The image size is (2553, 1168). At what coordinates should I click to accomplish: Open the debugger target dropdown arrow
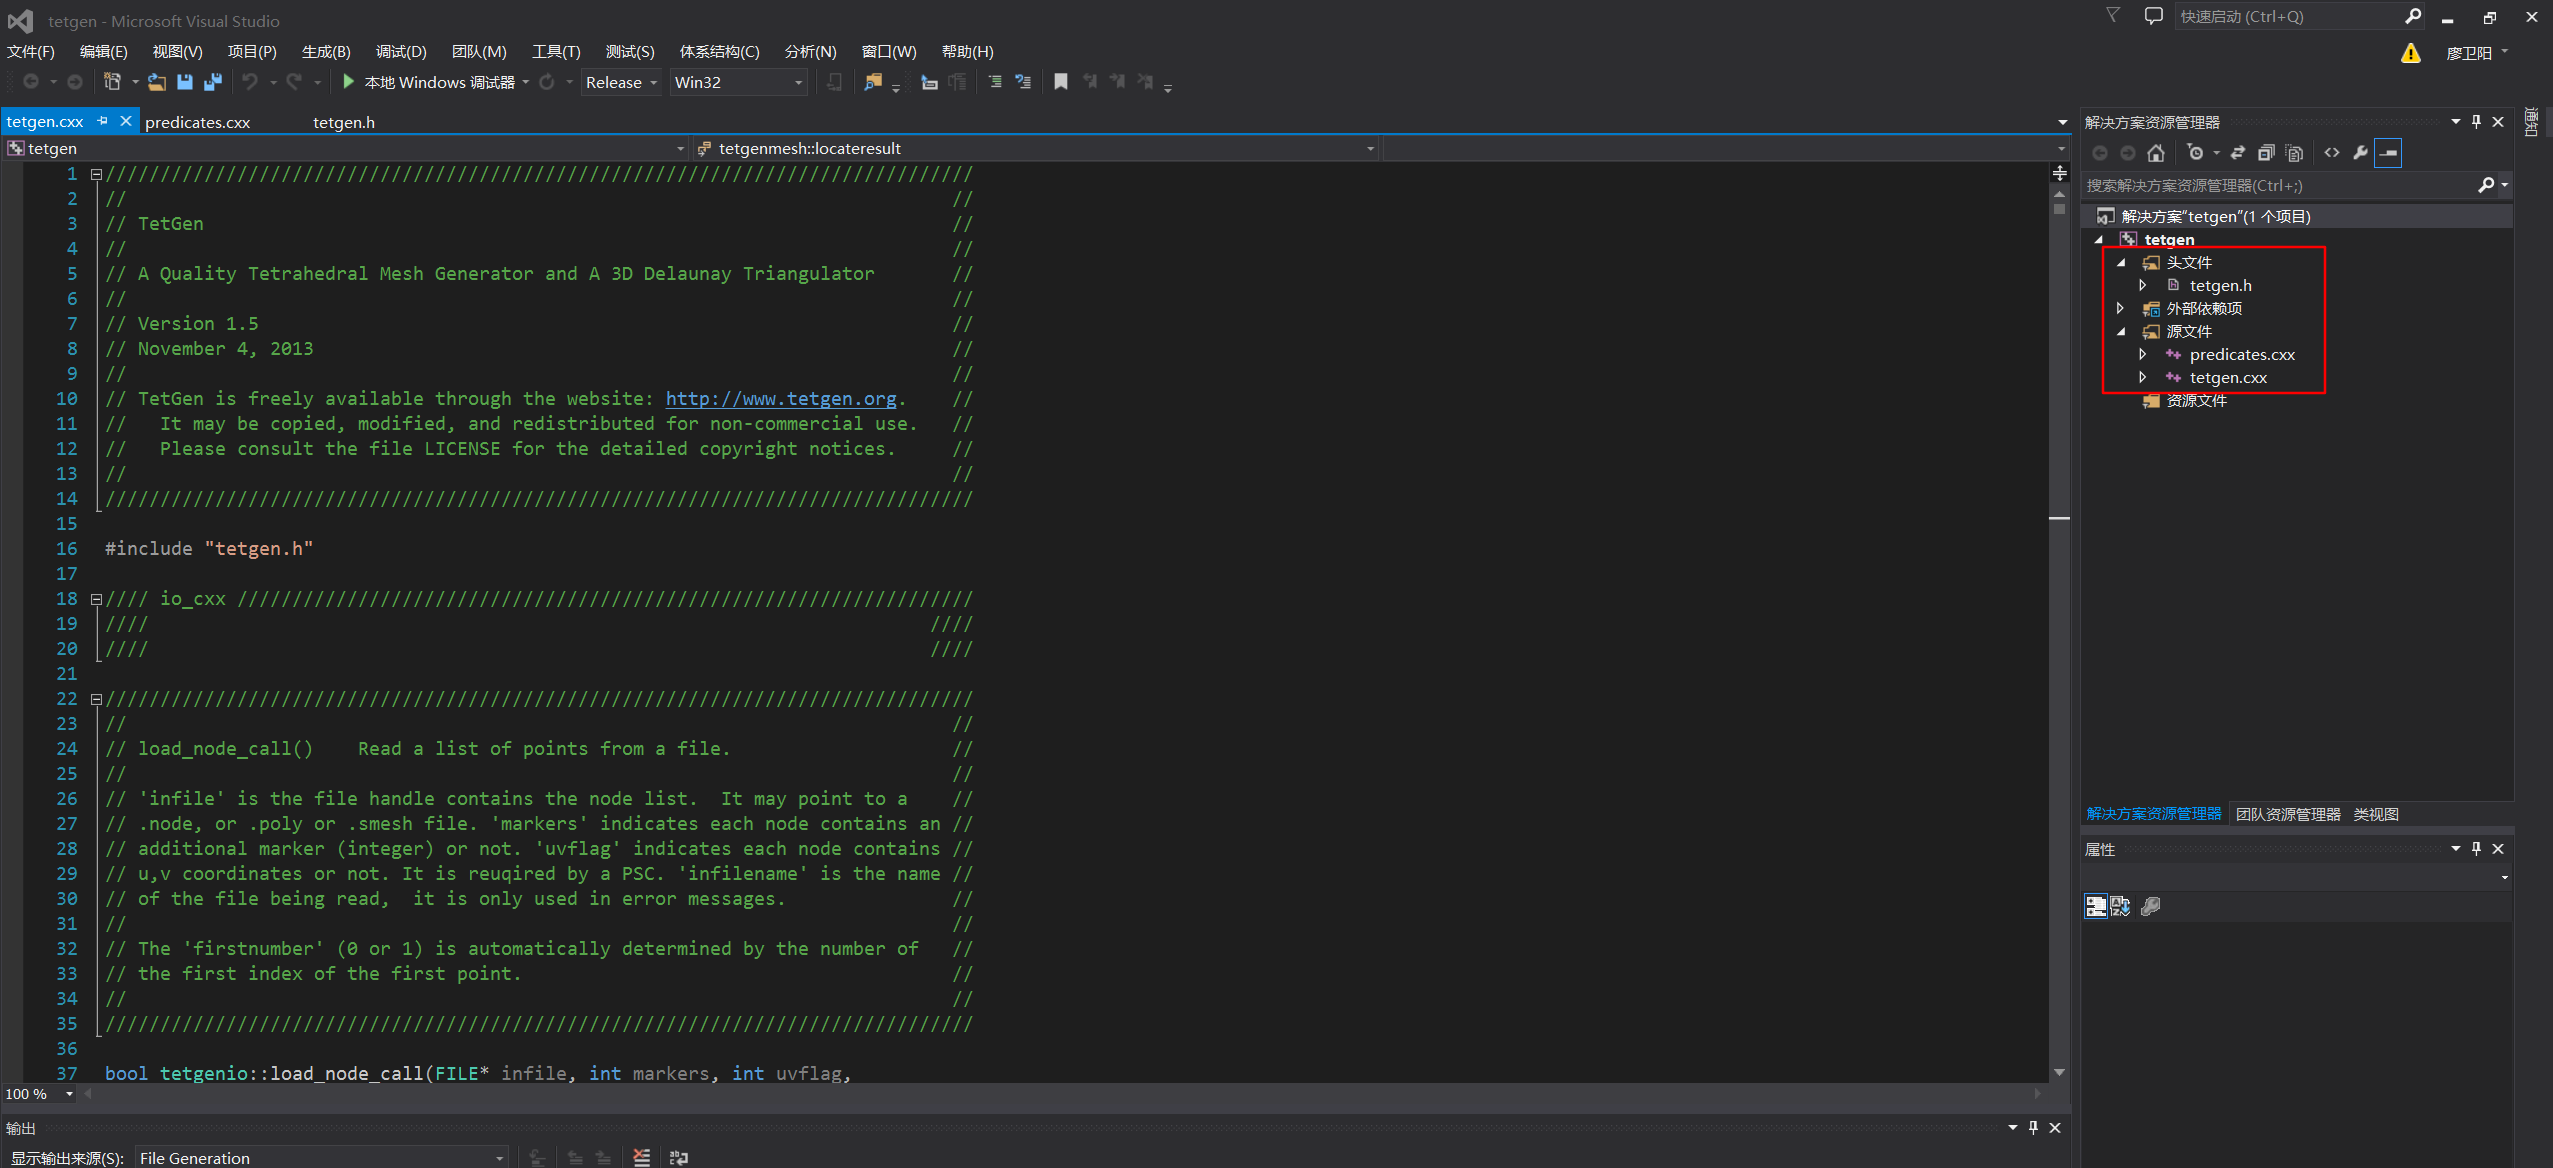coord(526,82)
